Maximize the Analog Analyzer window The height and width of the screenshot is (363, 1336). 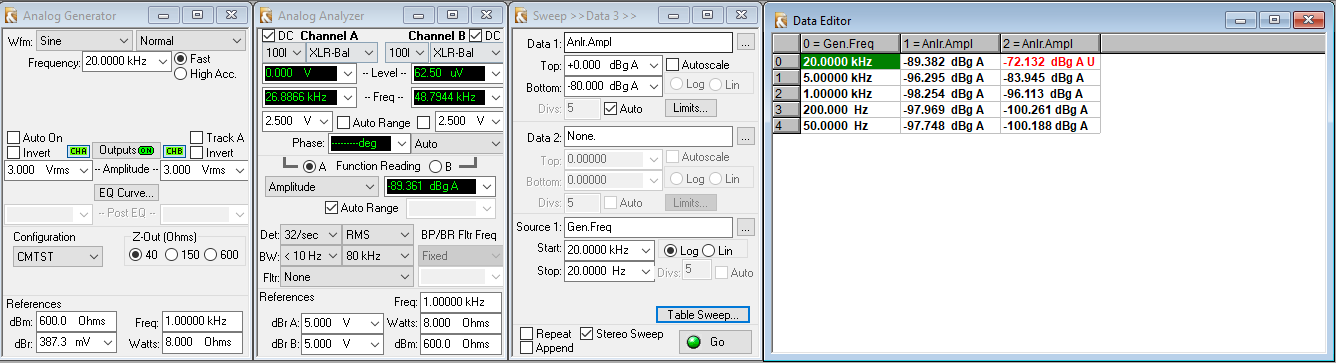click(x=453, y=16)
